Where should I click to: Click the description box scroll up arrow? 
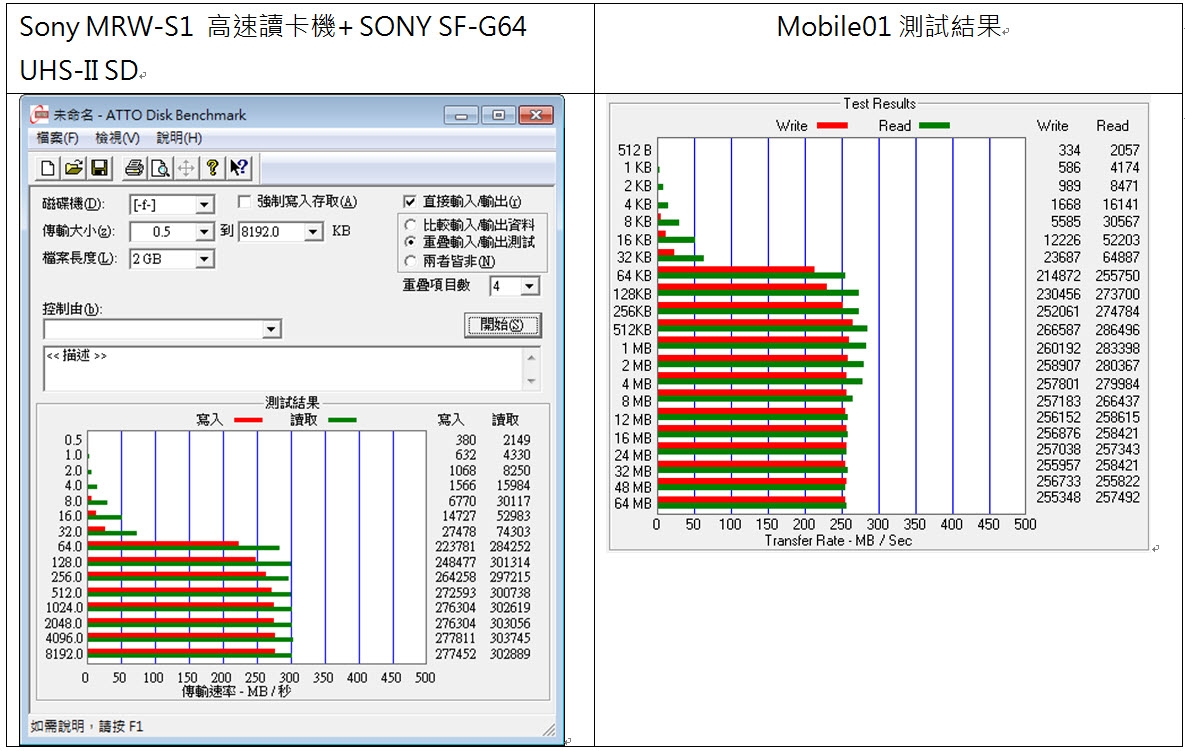pos(531,357)
